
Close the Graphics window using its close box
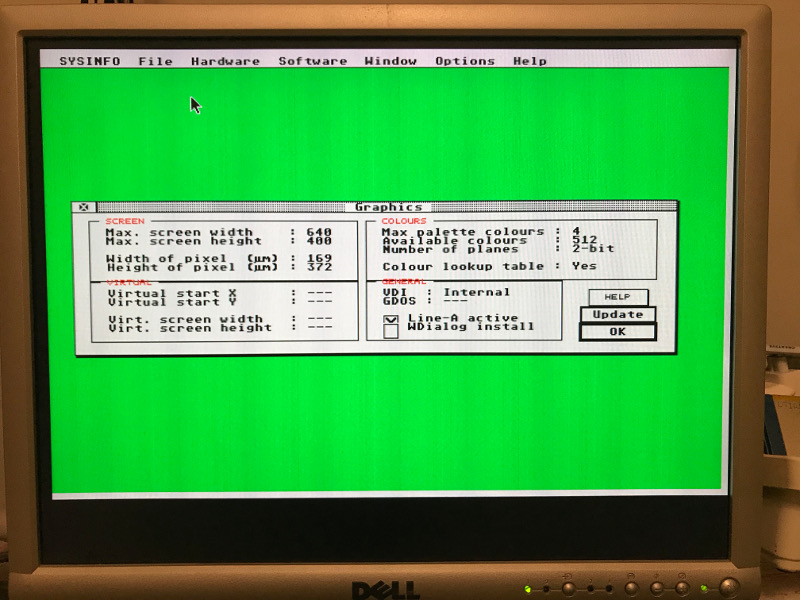coord(84,208)
